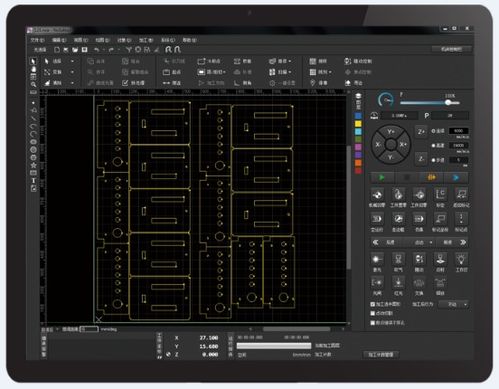Viewport: 499px width, 389px height.
Task: Select the text T tool in left toolbar
Action: [33, 180]
